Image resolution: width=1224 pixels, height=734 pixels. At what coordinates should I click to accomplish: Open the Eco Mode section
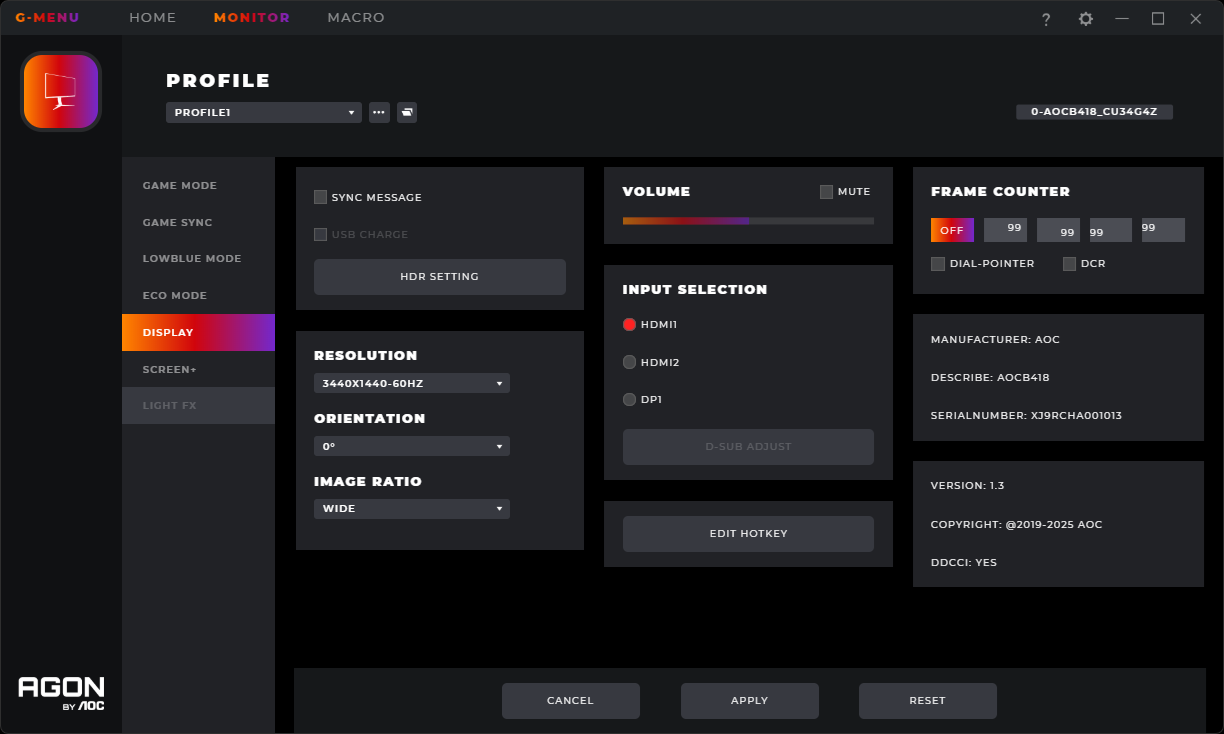[x=198, y=296]
